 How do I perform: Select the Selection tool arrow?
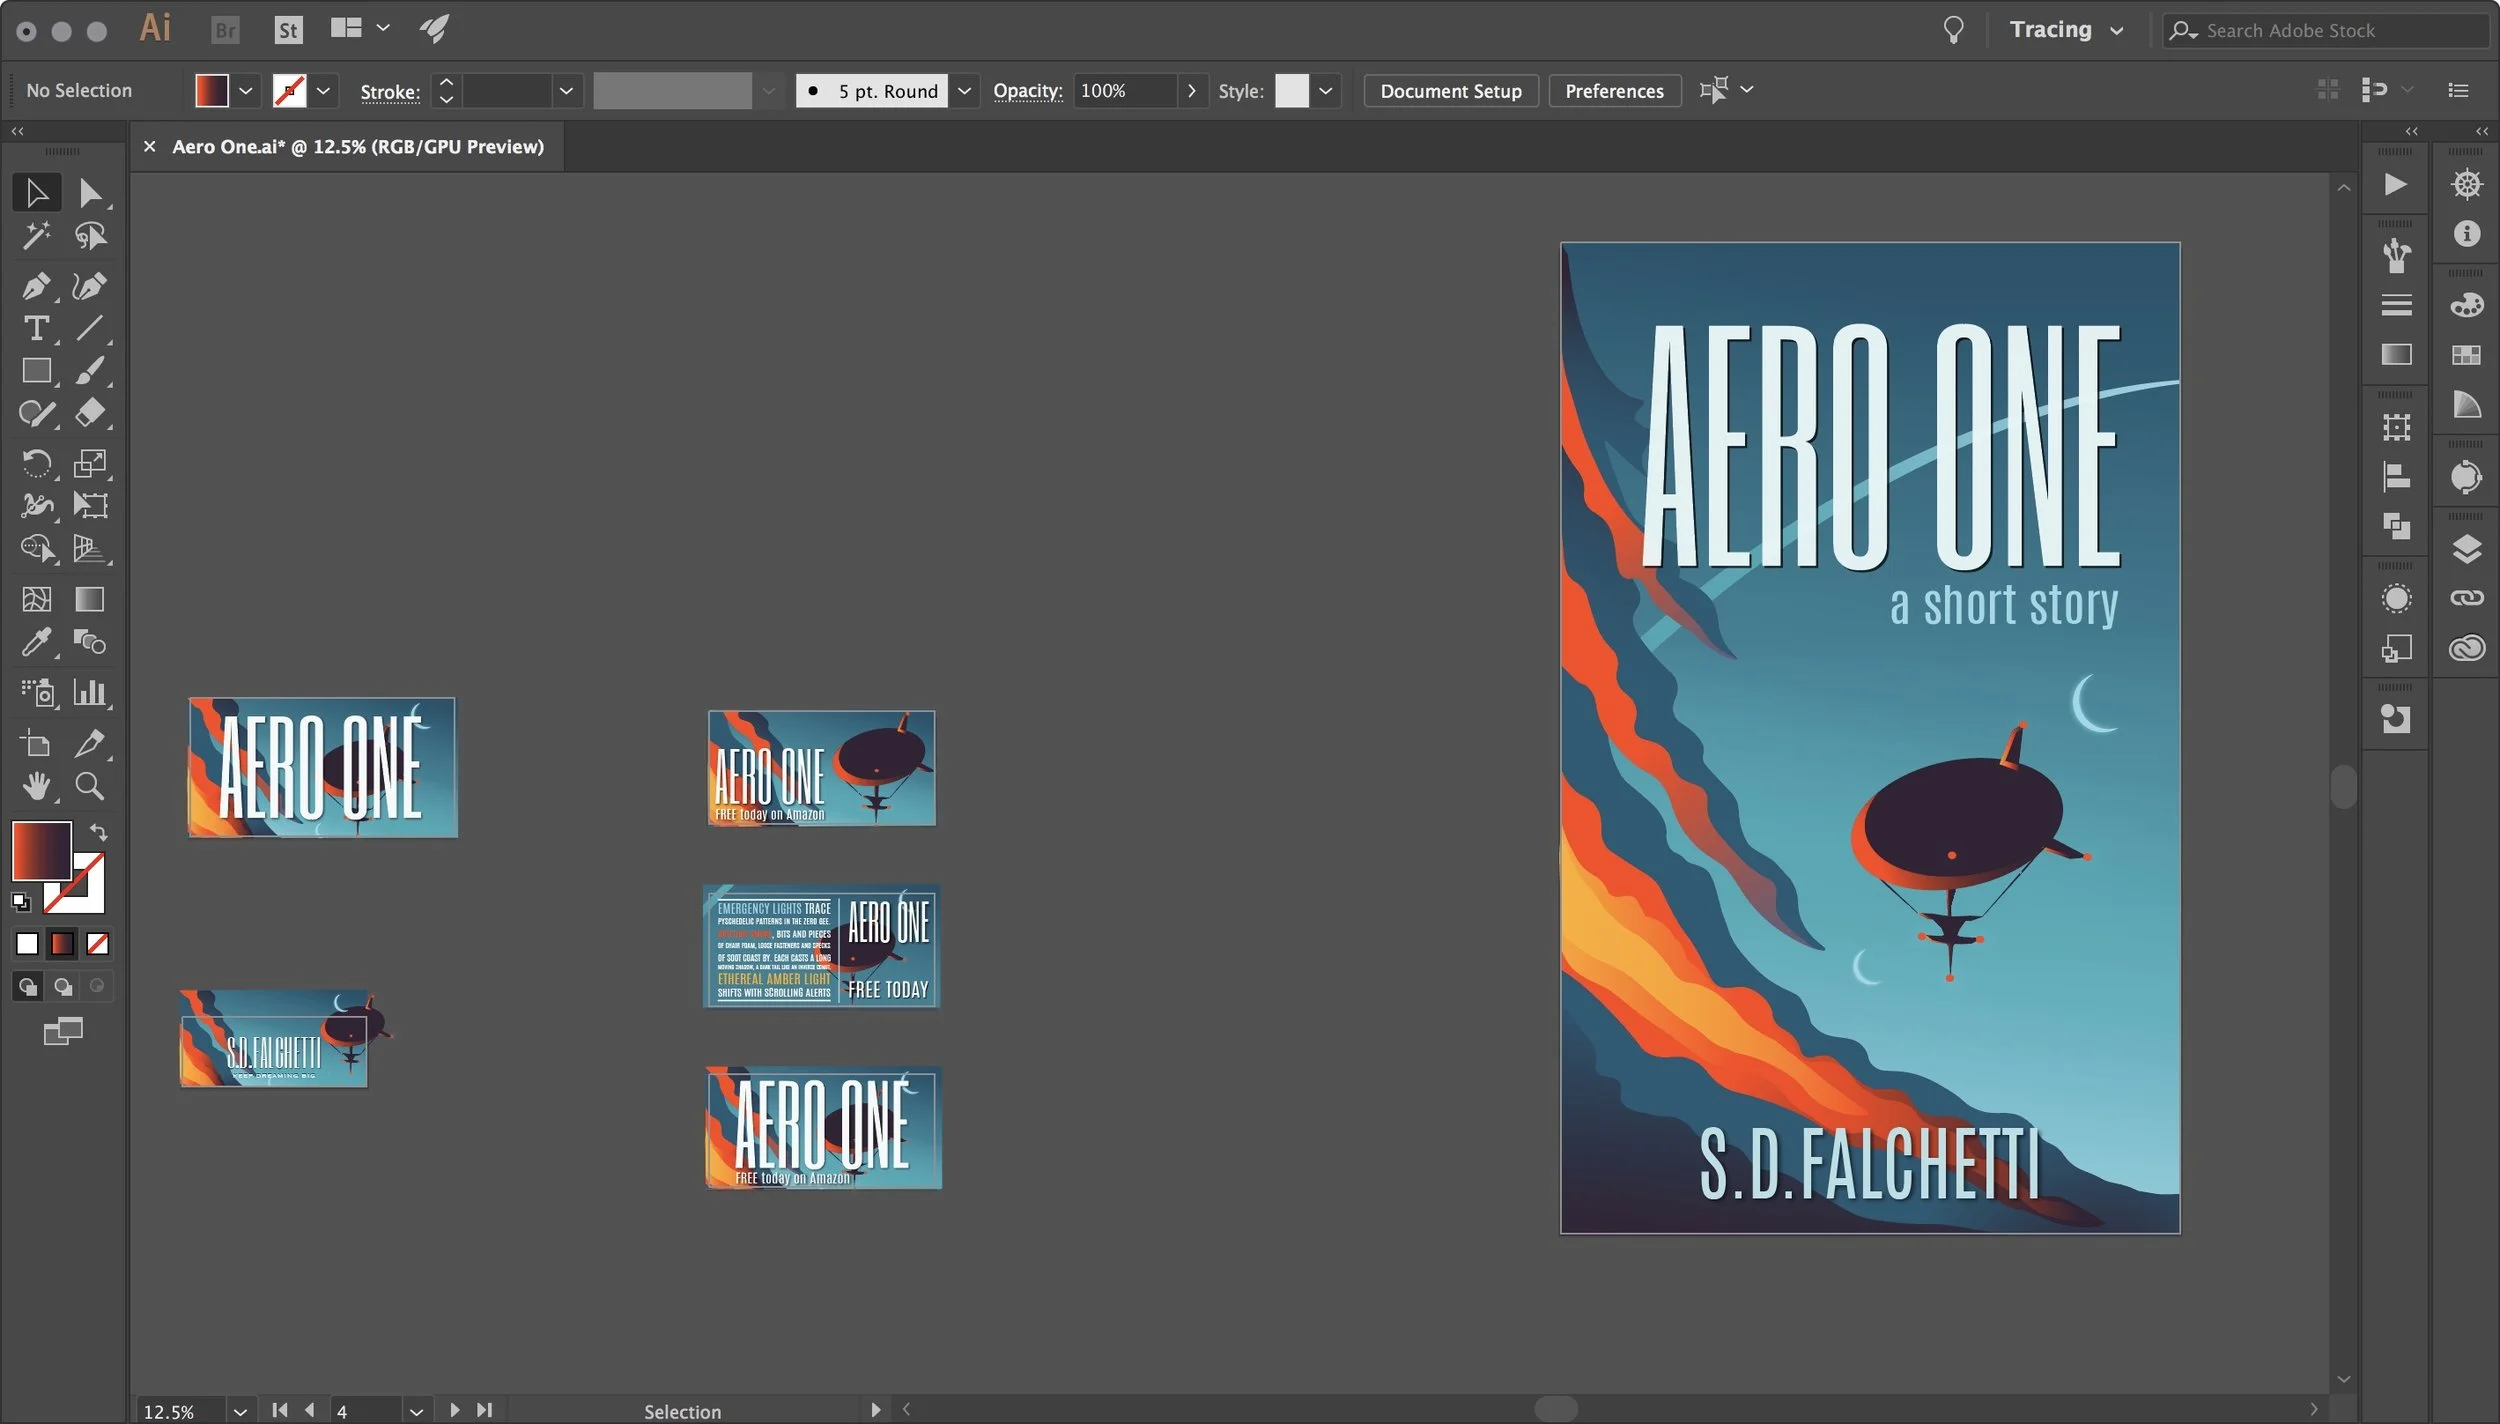[x=37, y=192]
